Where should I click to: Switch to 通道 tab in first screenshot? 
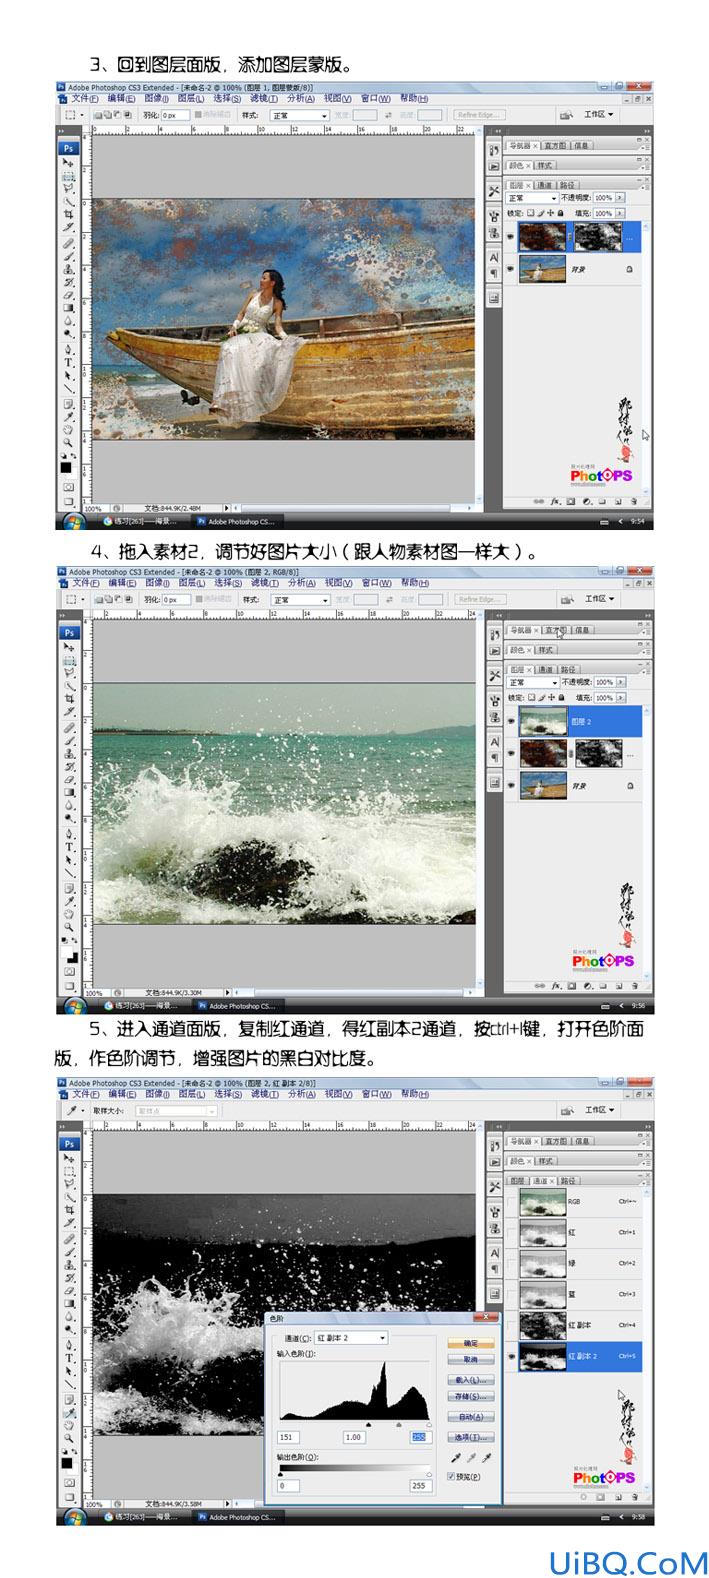point(545,185)
